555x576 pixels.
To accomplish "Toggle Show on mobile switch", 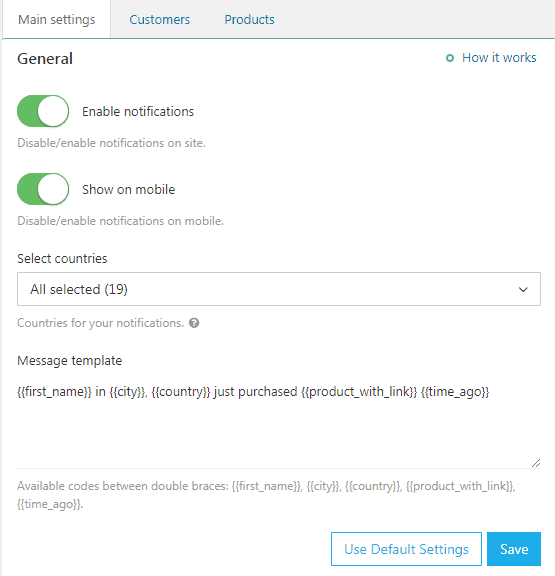I will (43, 189).
